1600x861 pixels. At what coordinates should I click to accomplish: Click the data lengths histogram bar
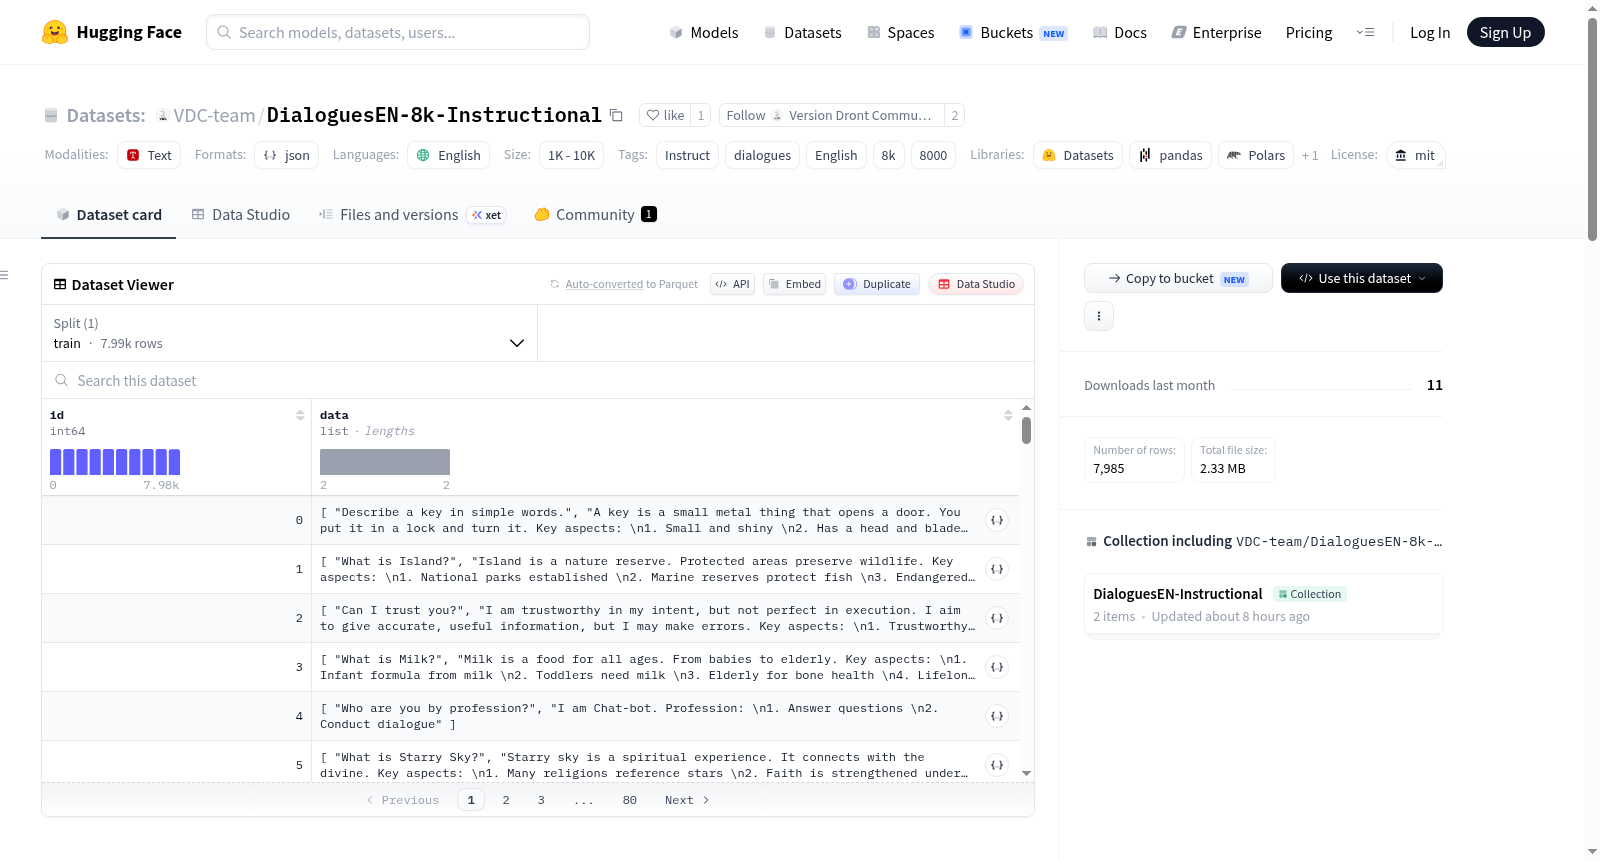(x=385, y=461)
